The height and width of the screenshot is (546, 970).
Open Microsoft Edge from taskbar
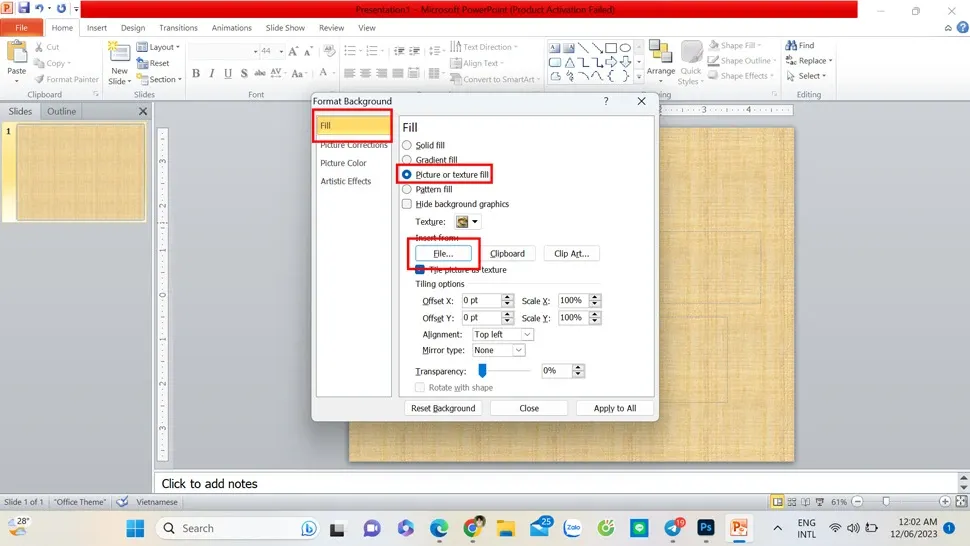tap(439, 528)
